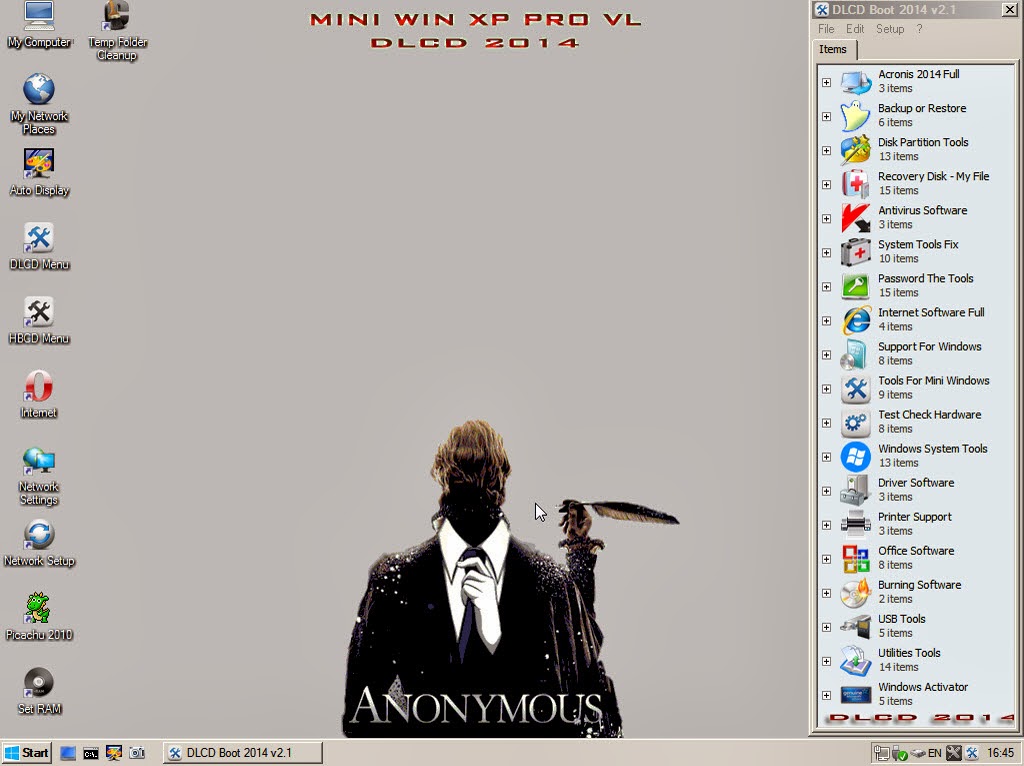Expand the Antivirus Software group
The image size is (1024, 766).
click(826, 218)
